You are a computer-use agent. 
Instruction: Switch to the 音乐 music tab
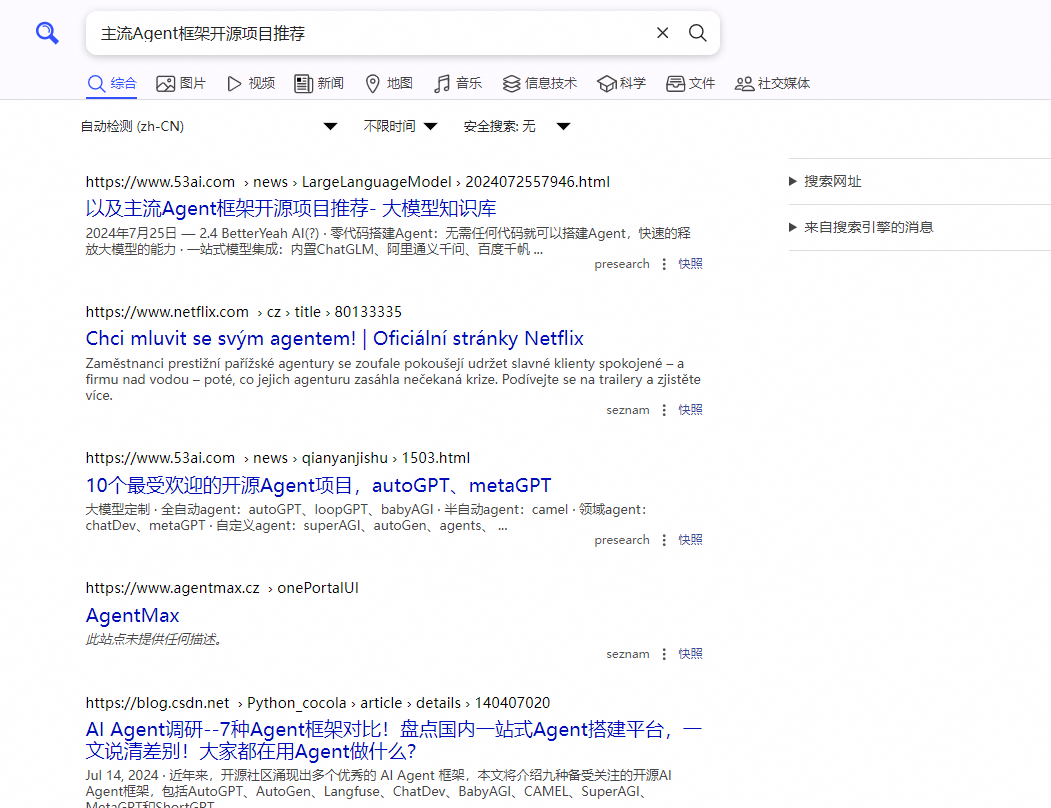[x=458, y=84]
